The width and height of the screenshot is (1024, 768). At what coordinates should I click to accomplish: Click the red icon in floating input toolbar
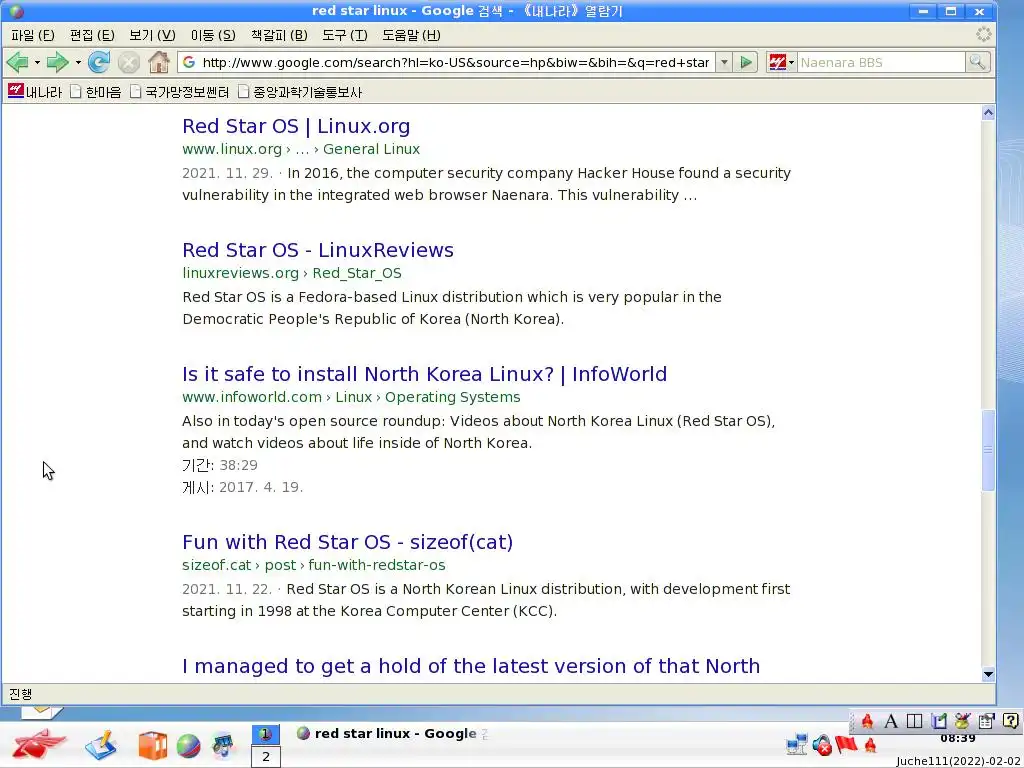[867, 721]
